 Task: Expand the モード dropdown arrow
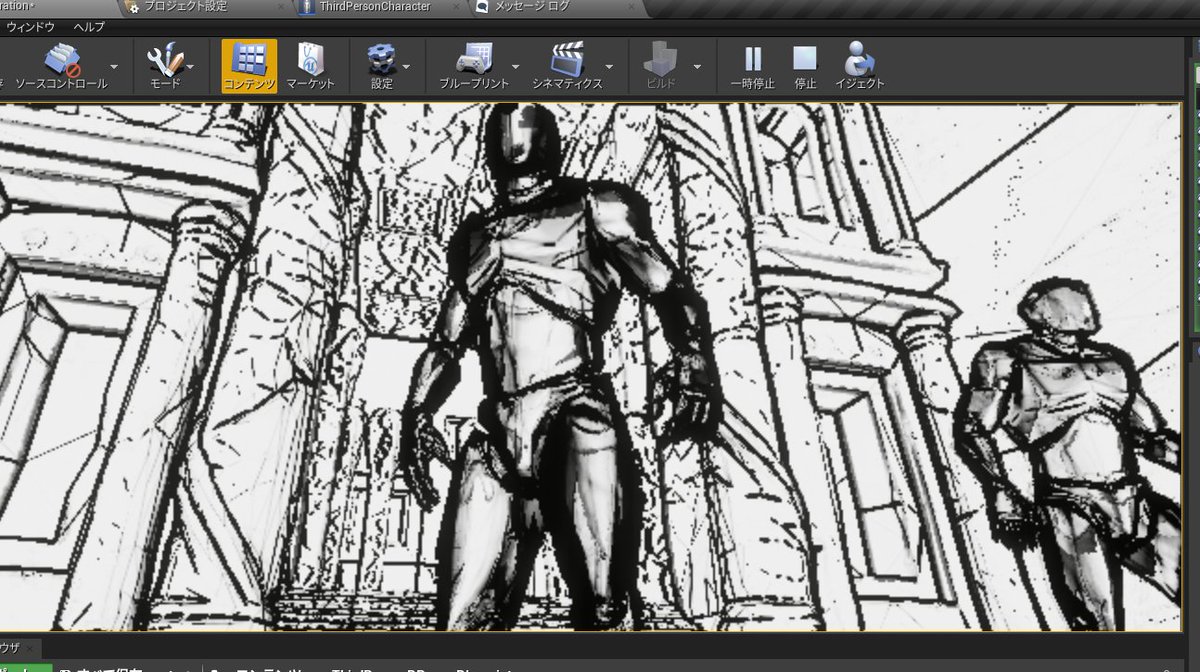tap(190, 67)
